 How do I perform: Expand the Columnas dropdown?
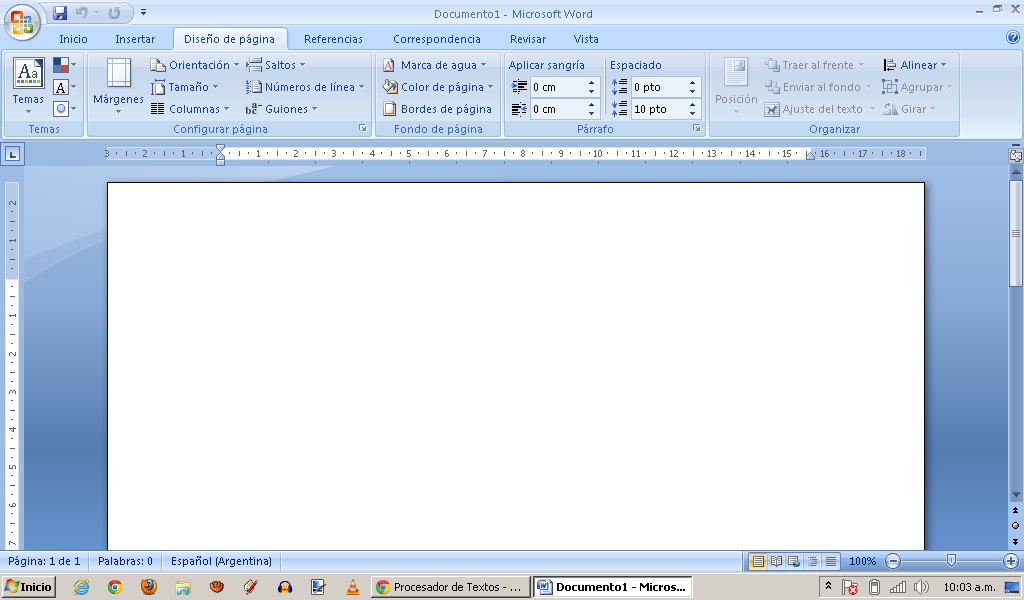point(190,109)
